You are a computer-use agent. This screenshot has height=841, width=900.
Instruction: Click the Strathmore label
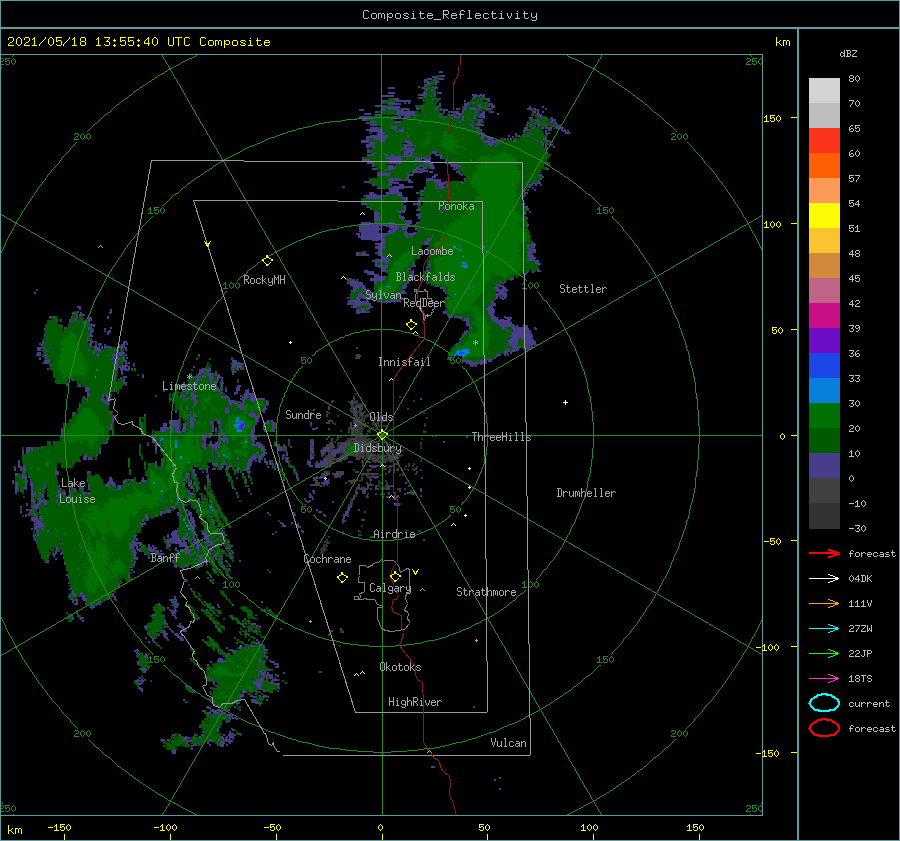(486, 592)
